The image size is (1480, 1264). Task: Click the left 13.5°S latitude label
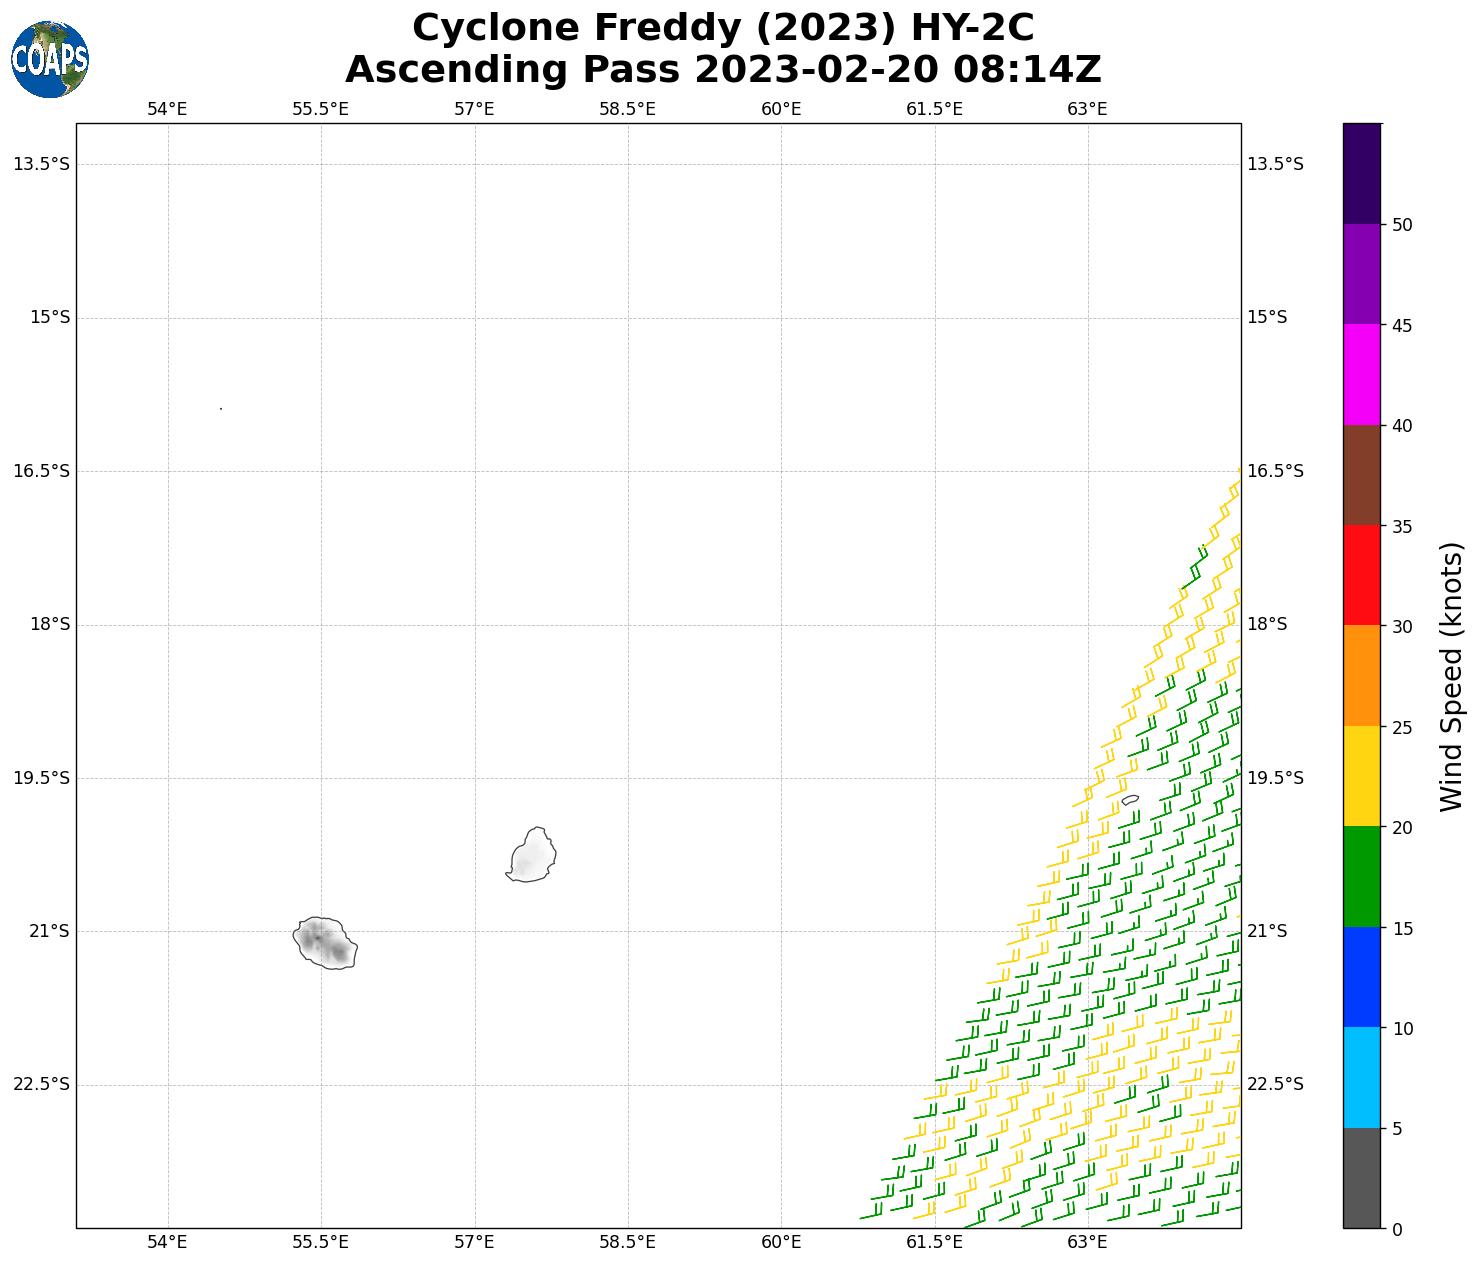tap(42, 164)
